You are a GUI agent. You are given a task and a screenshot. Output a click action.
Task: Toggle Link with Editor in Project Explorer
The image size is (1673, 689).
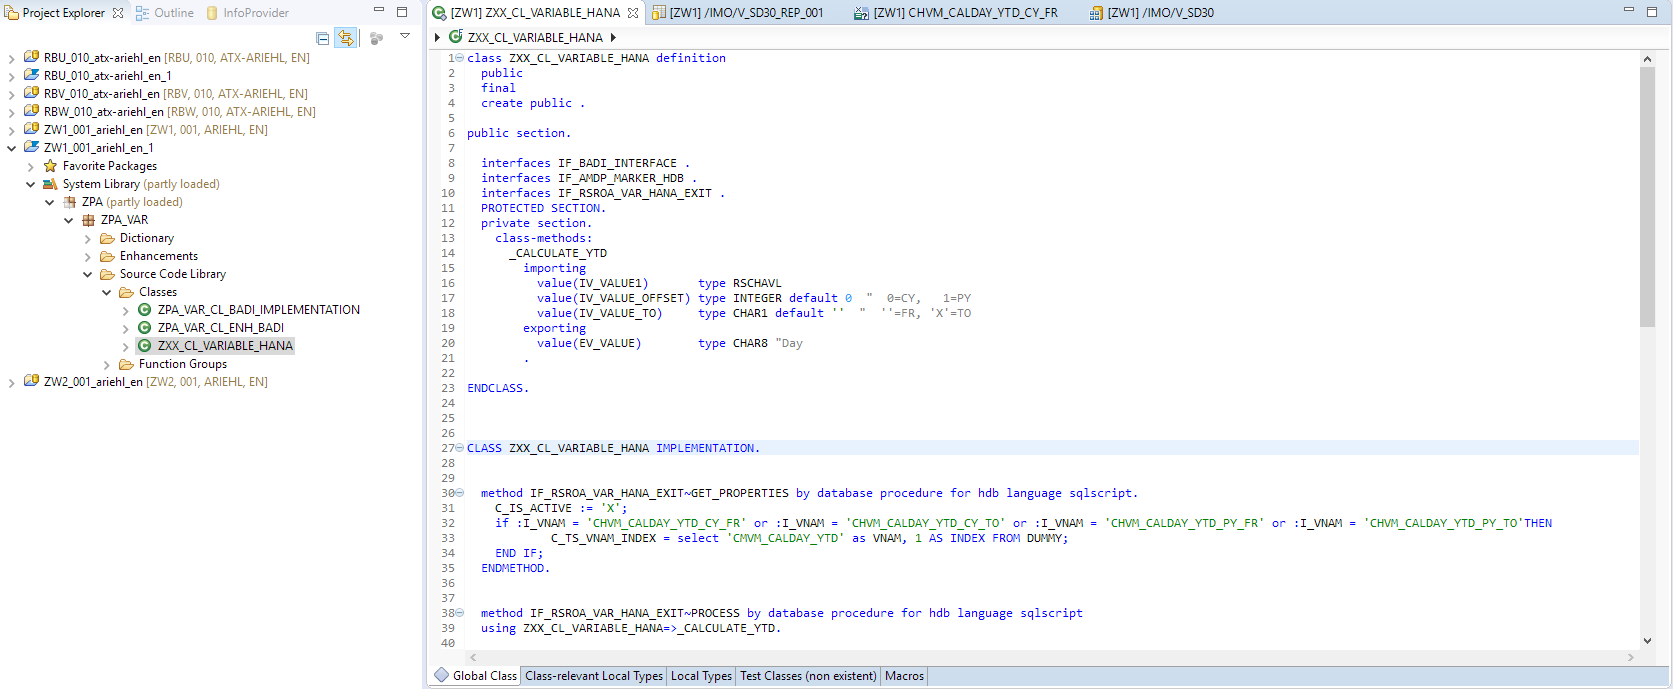[346, 38]
